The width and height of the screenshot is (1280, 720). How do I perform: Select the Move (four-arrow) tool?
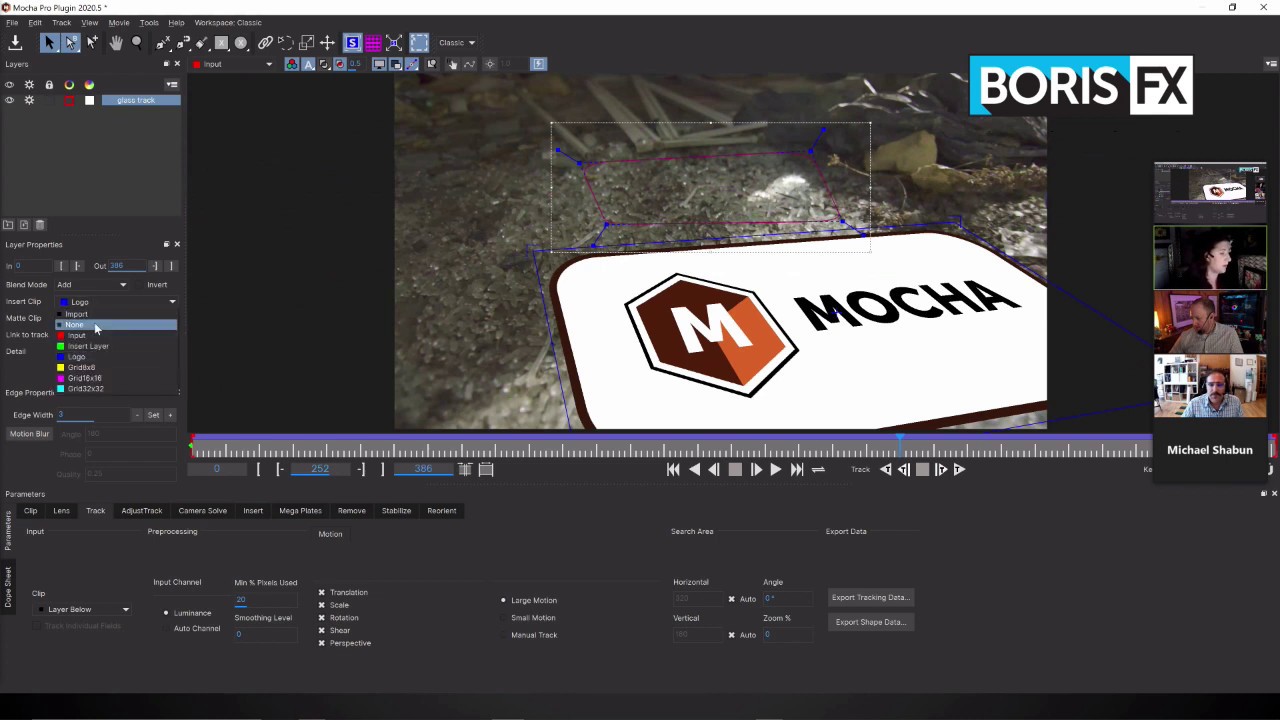(x=327, y=42)
